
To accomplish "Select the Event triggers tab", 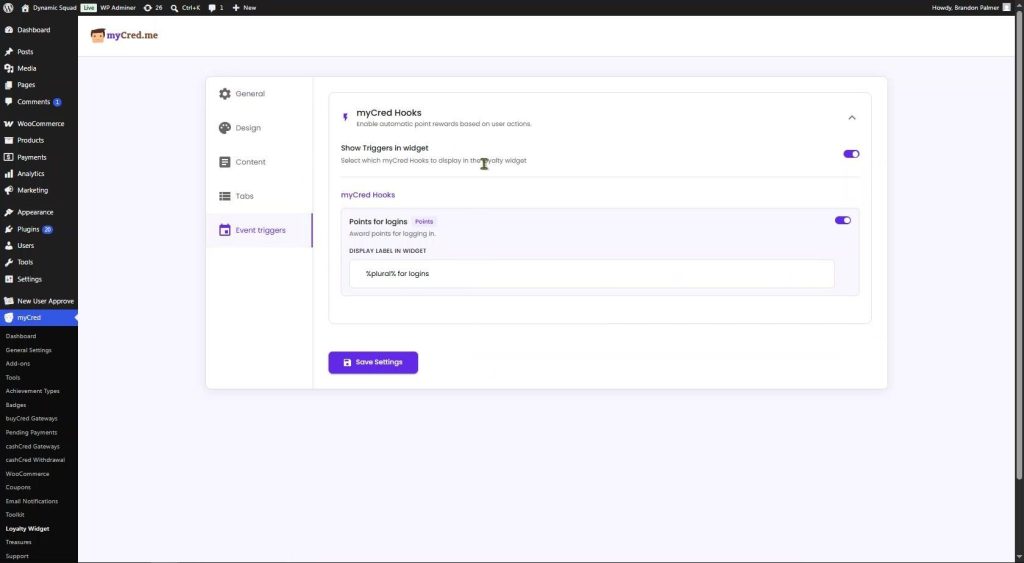I will click(259, 231).
